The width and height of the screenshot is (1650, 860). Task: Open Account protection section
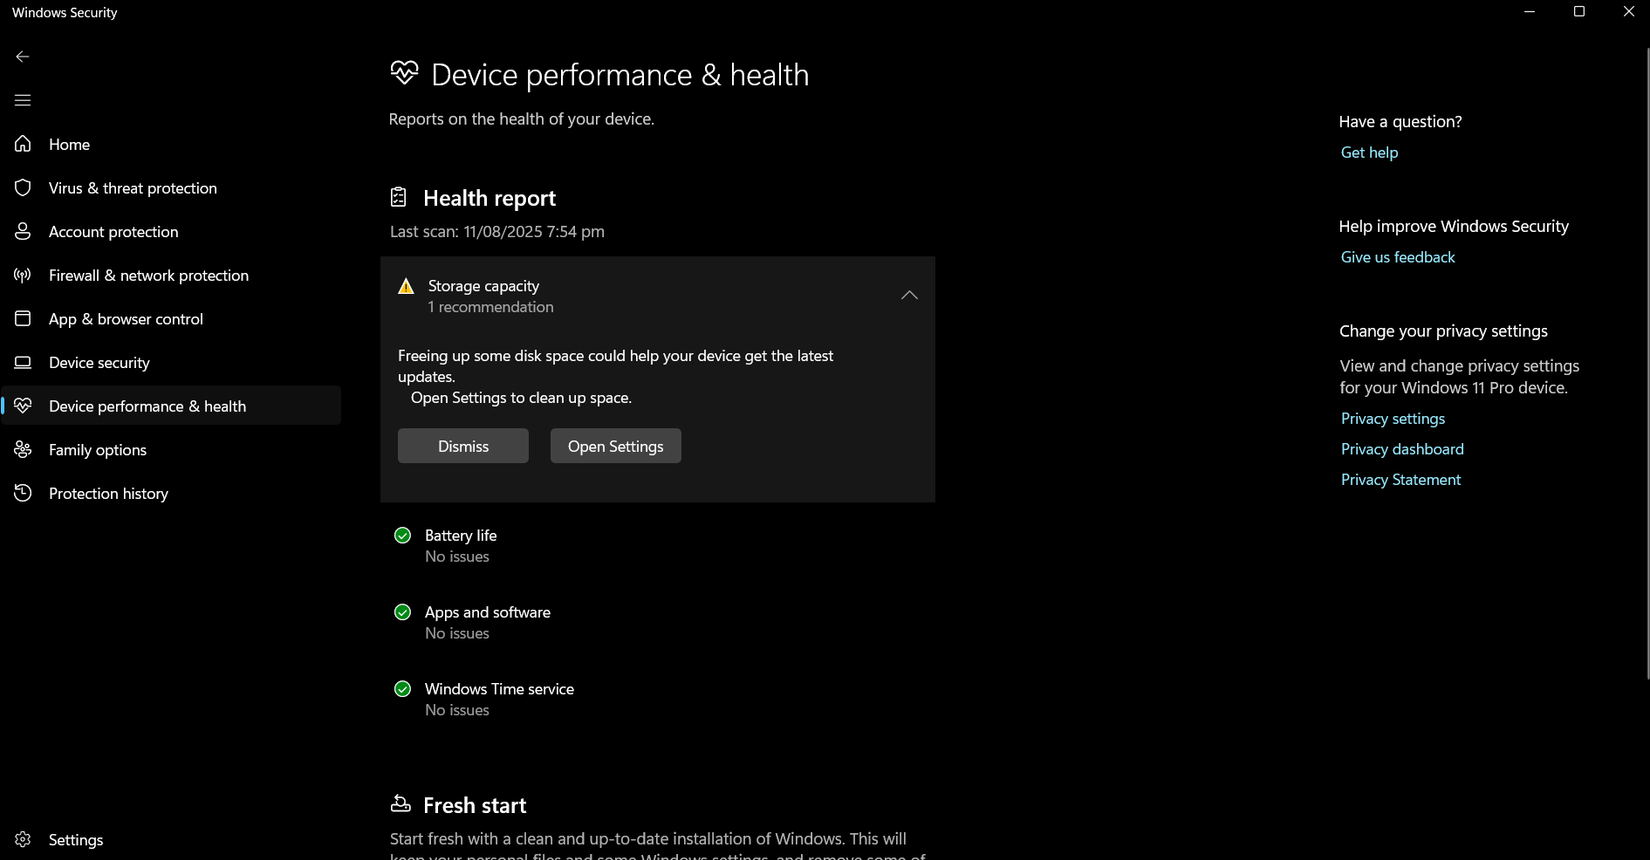172,231
